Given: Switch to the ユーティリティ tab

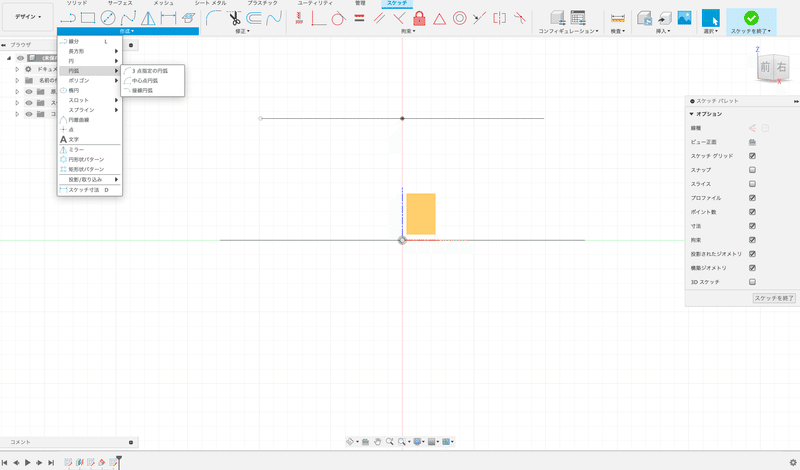Looking at the screenshot, I should click(x=315, y=3).
